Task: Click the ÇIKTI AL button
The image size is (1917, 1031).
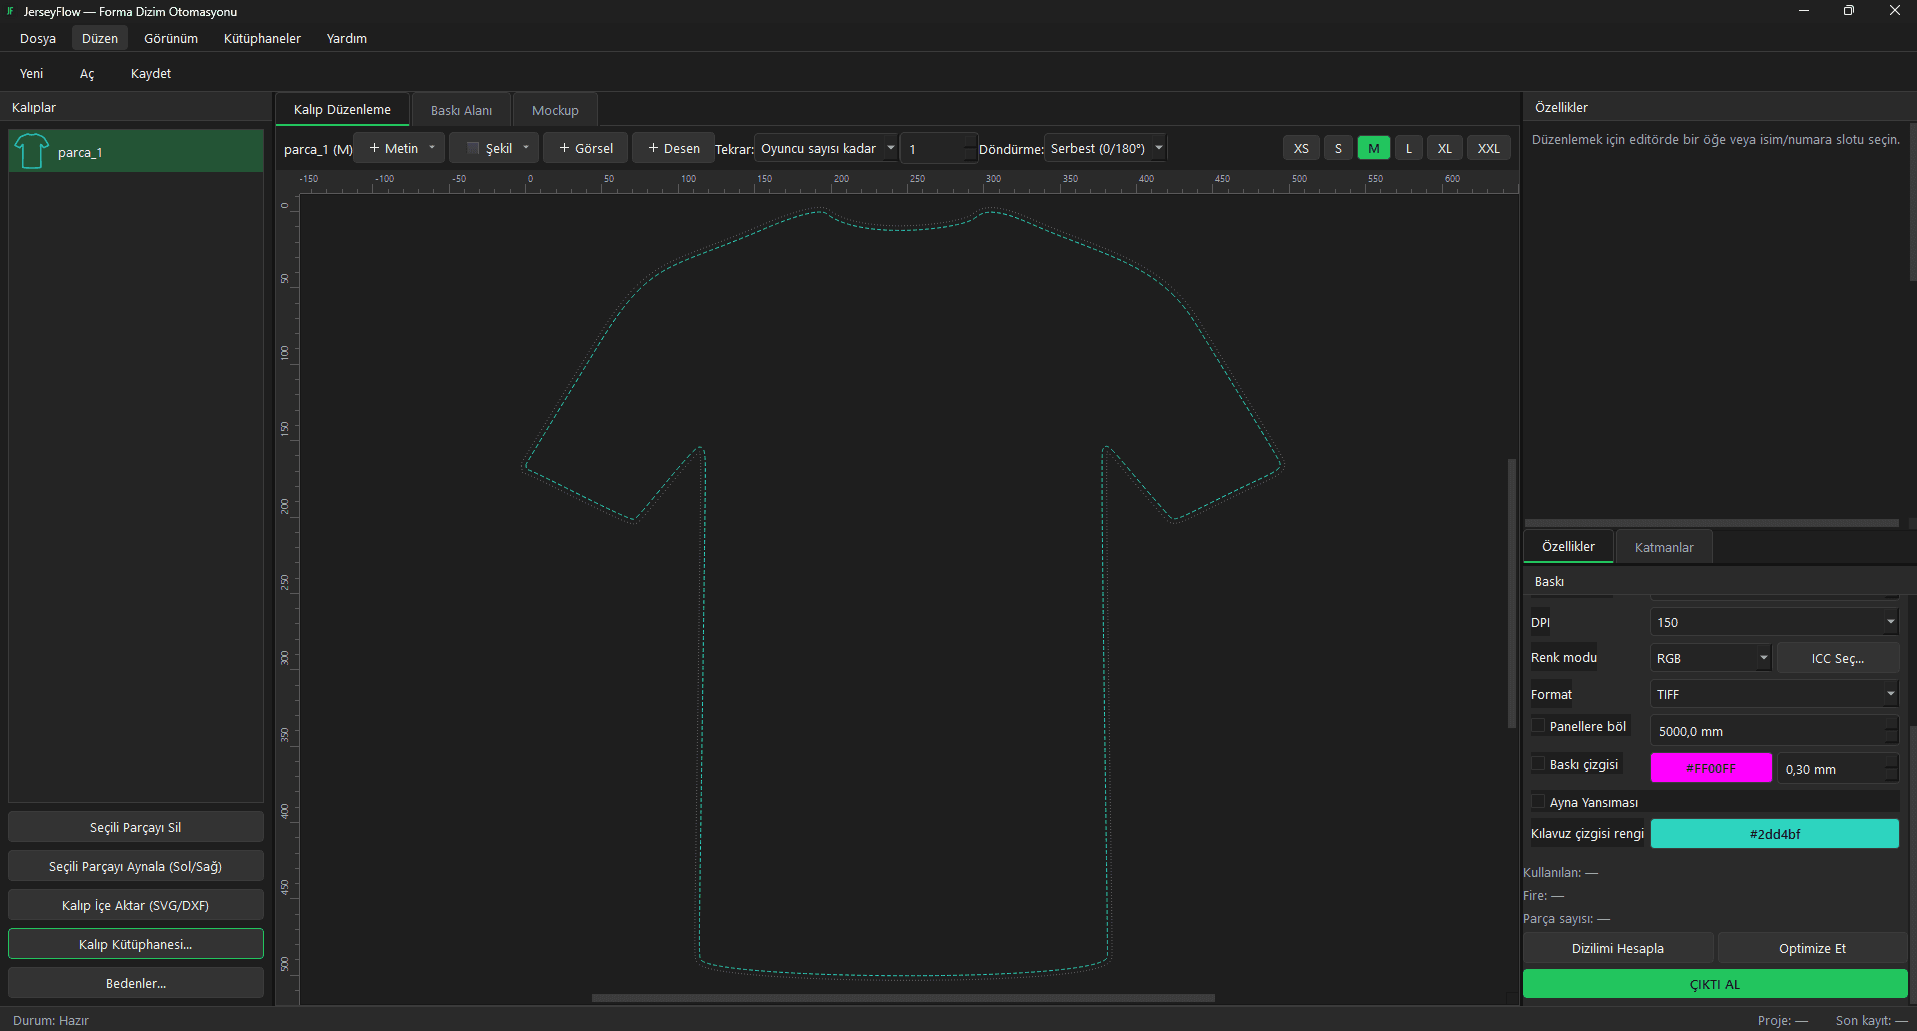Action: coord(1715,984)
